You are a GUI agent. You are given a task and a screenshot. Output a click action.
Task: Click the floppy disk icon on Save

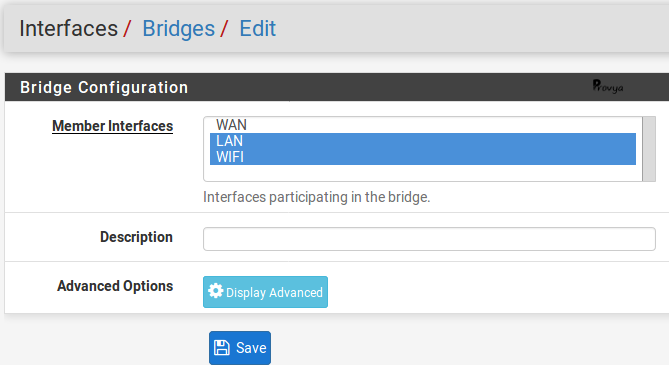[221, 347]
